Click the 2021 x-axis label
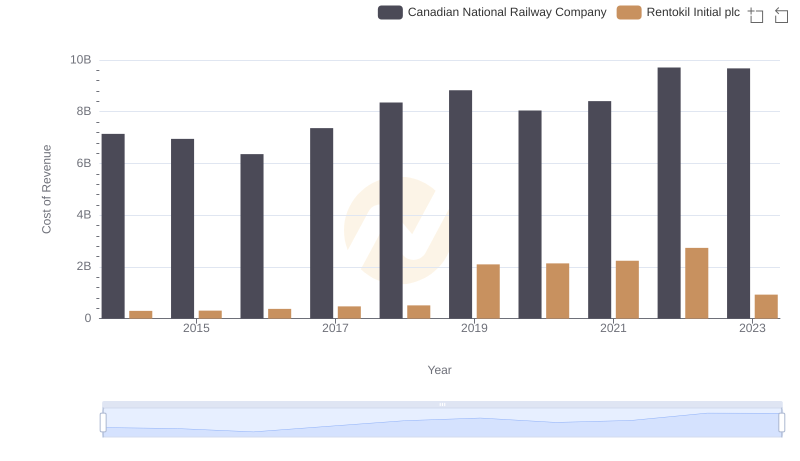The image size is (800, 461). (x=613, y=328)
